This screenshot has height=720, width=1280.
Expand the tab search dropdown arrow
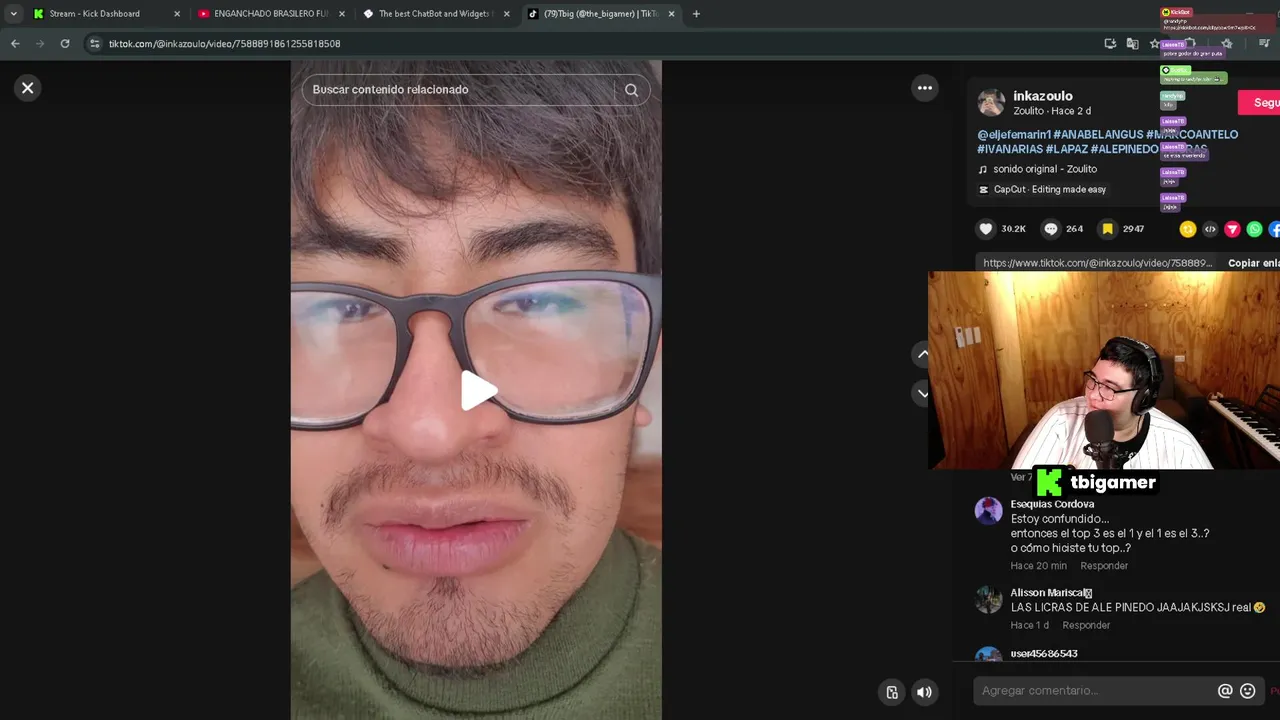pyautogui.click(x=13, y=14)
